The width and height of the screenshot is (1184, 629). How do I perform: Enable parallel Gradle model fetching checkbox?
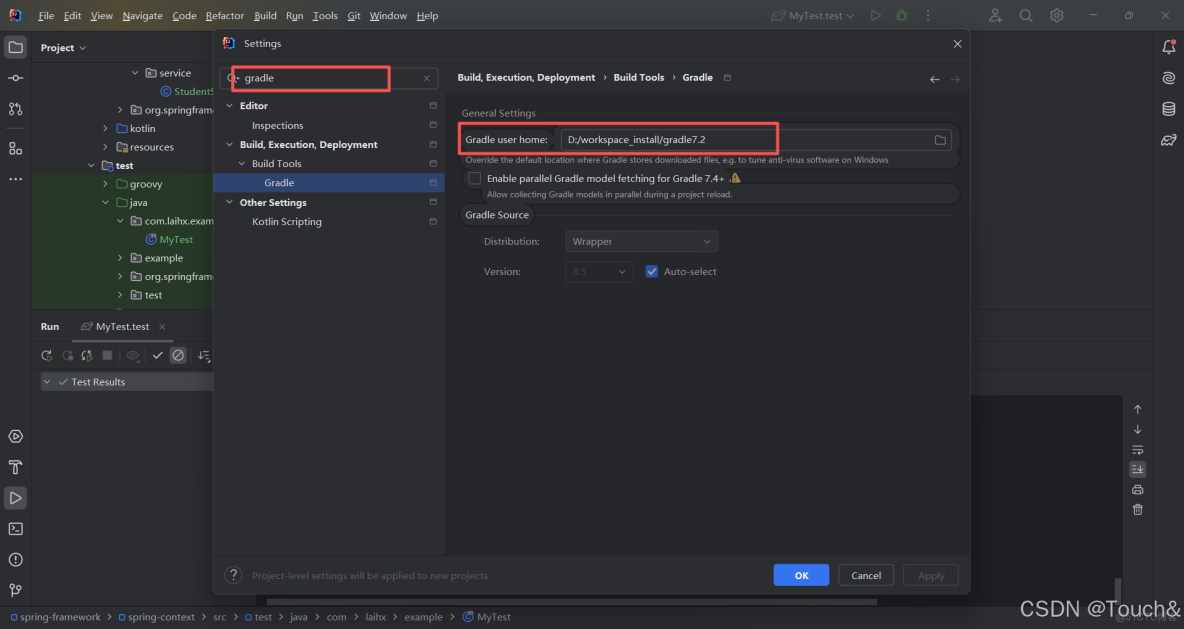[473, 177]
